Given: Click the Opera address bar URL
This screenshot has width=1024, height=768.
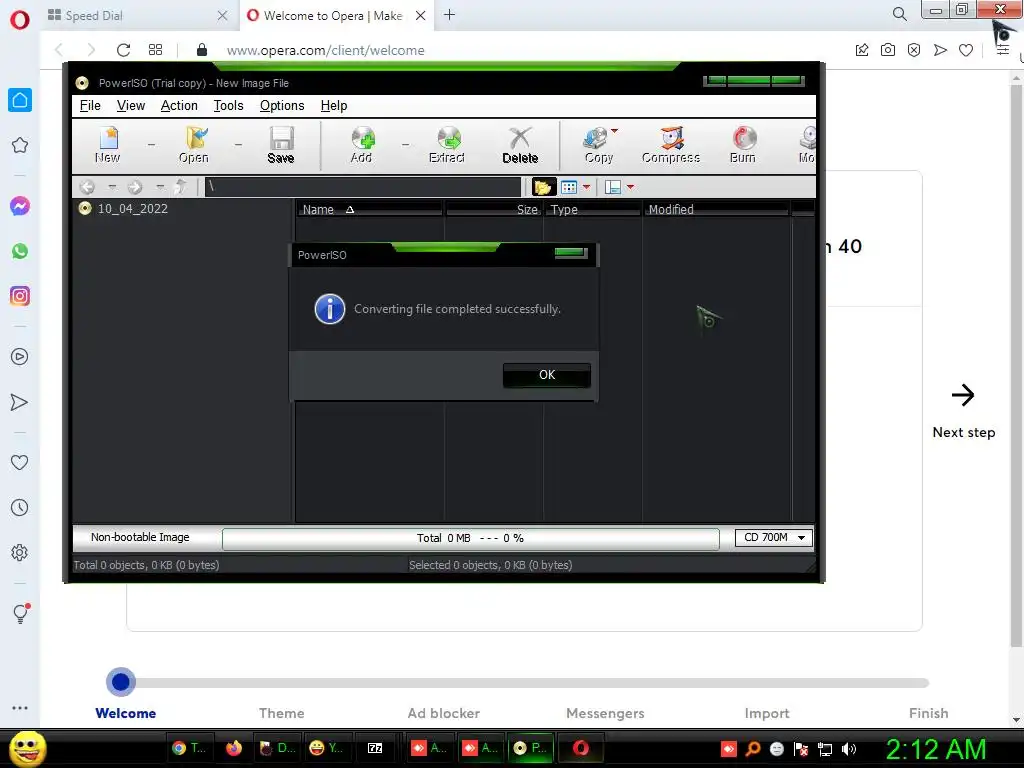Looking at the screenshot, I should pos(325,50).
